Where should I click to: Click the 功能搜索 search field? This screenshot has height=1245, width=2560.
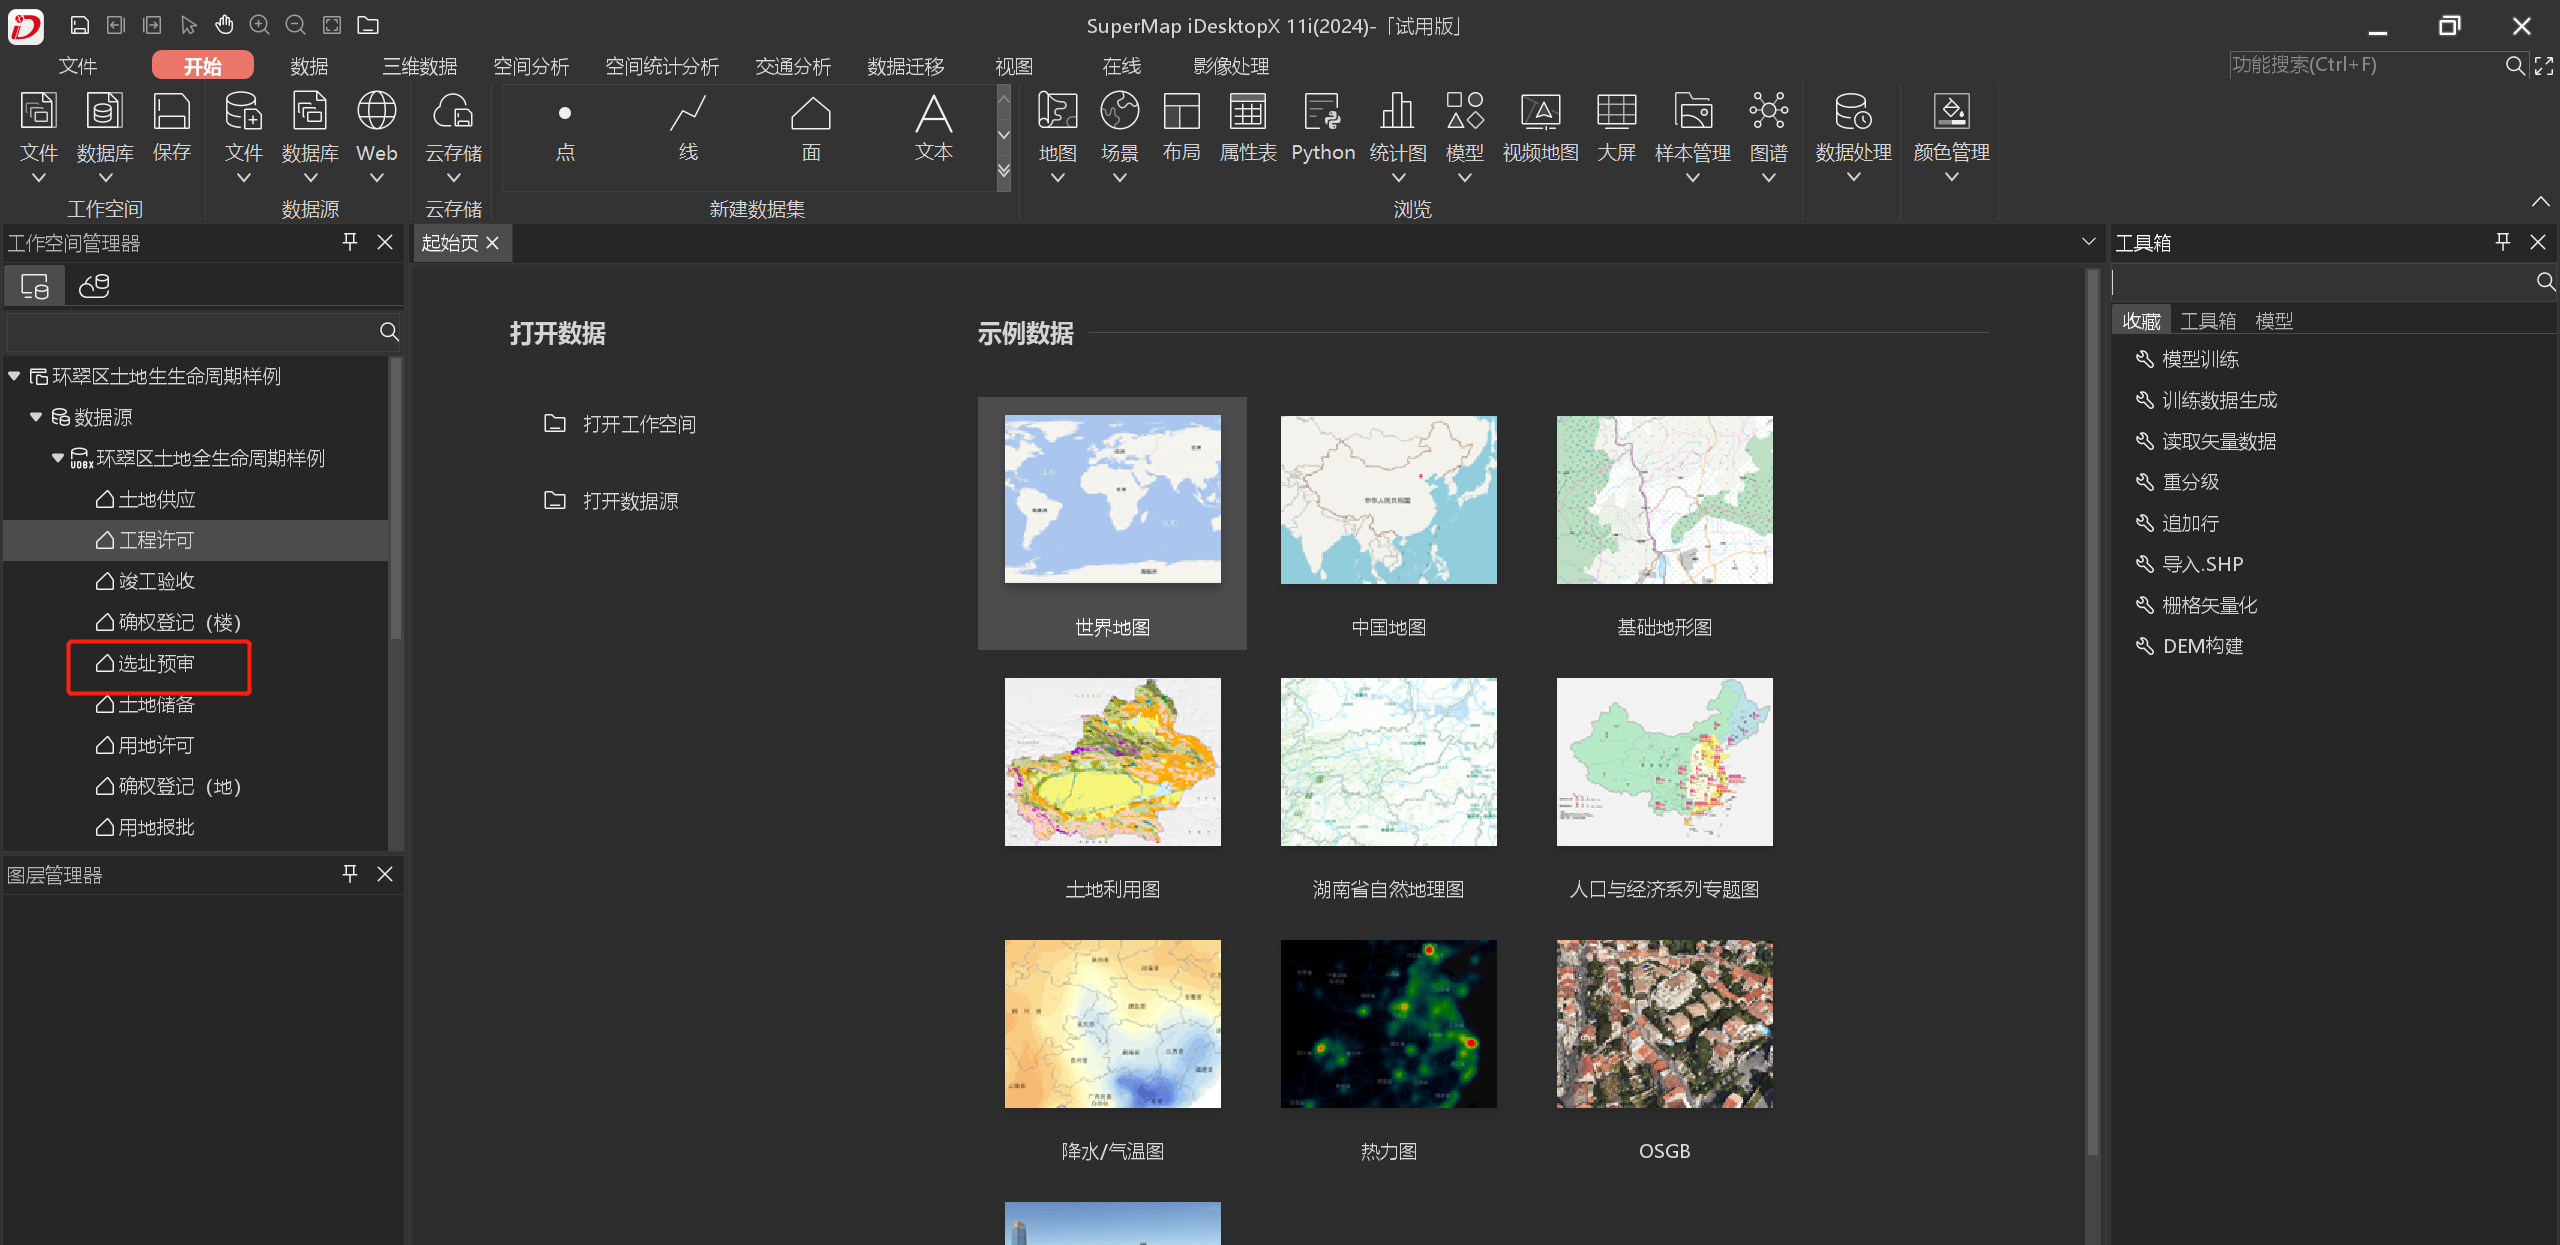pos(2365,65)
